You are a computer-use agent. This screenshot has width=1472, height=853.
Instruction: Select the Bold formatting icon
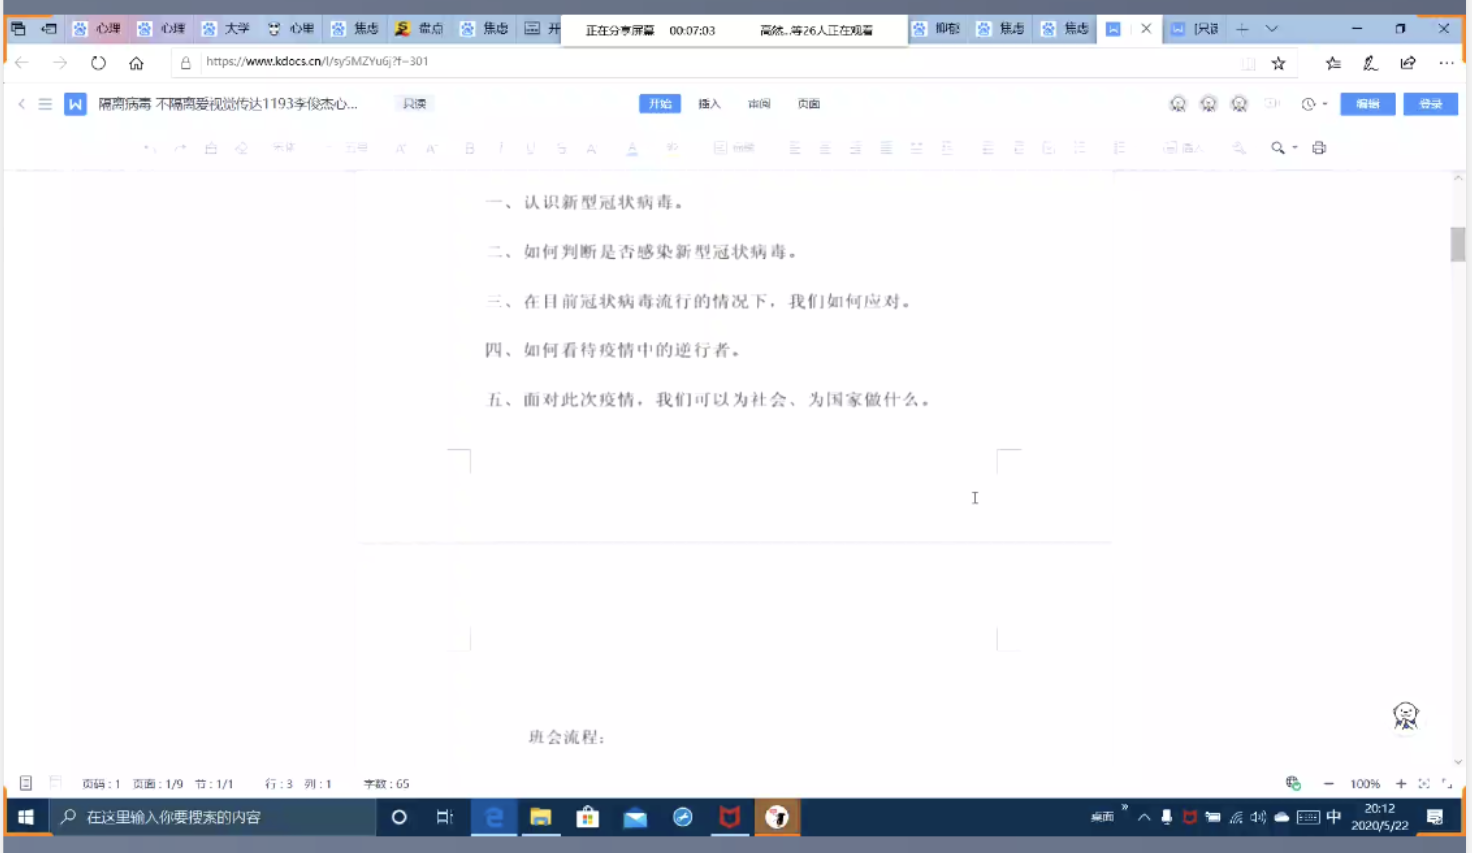(x=469, y=148)
